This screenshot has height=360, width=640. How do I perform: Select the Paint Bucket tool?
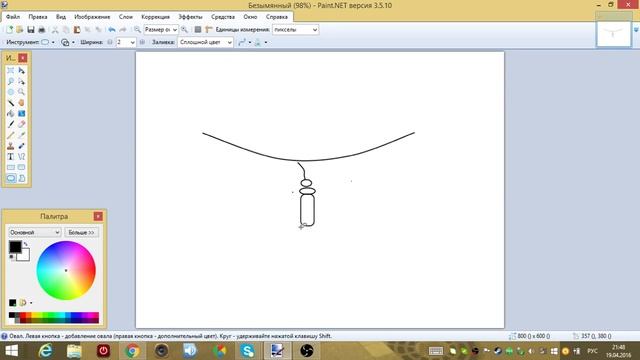pyautogui.click(x=11, y=113)
